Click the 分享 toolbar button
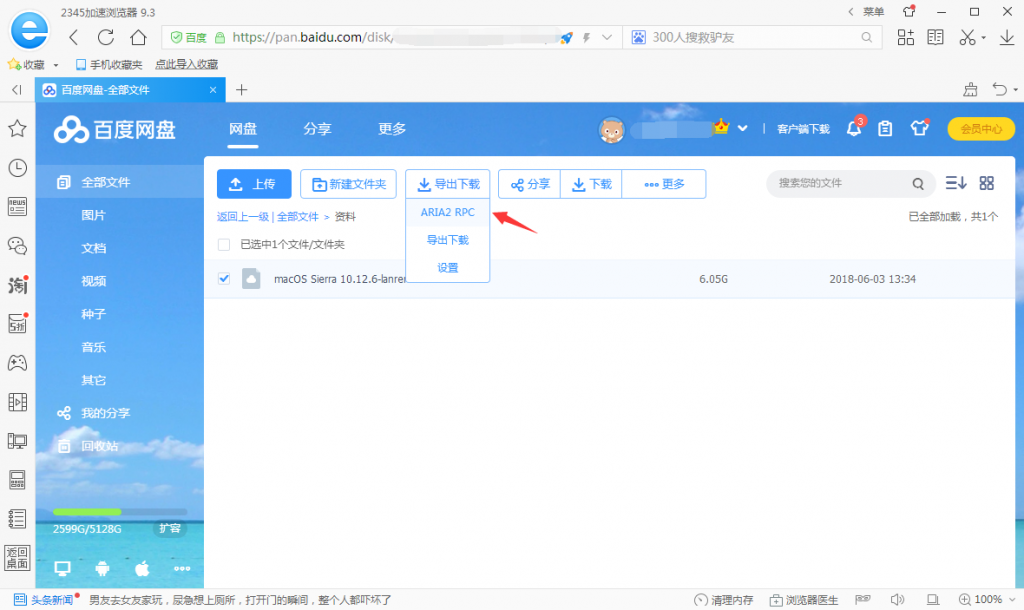The width and height of the screenshot is (1024, 610). [530, 184]
